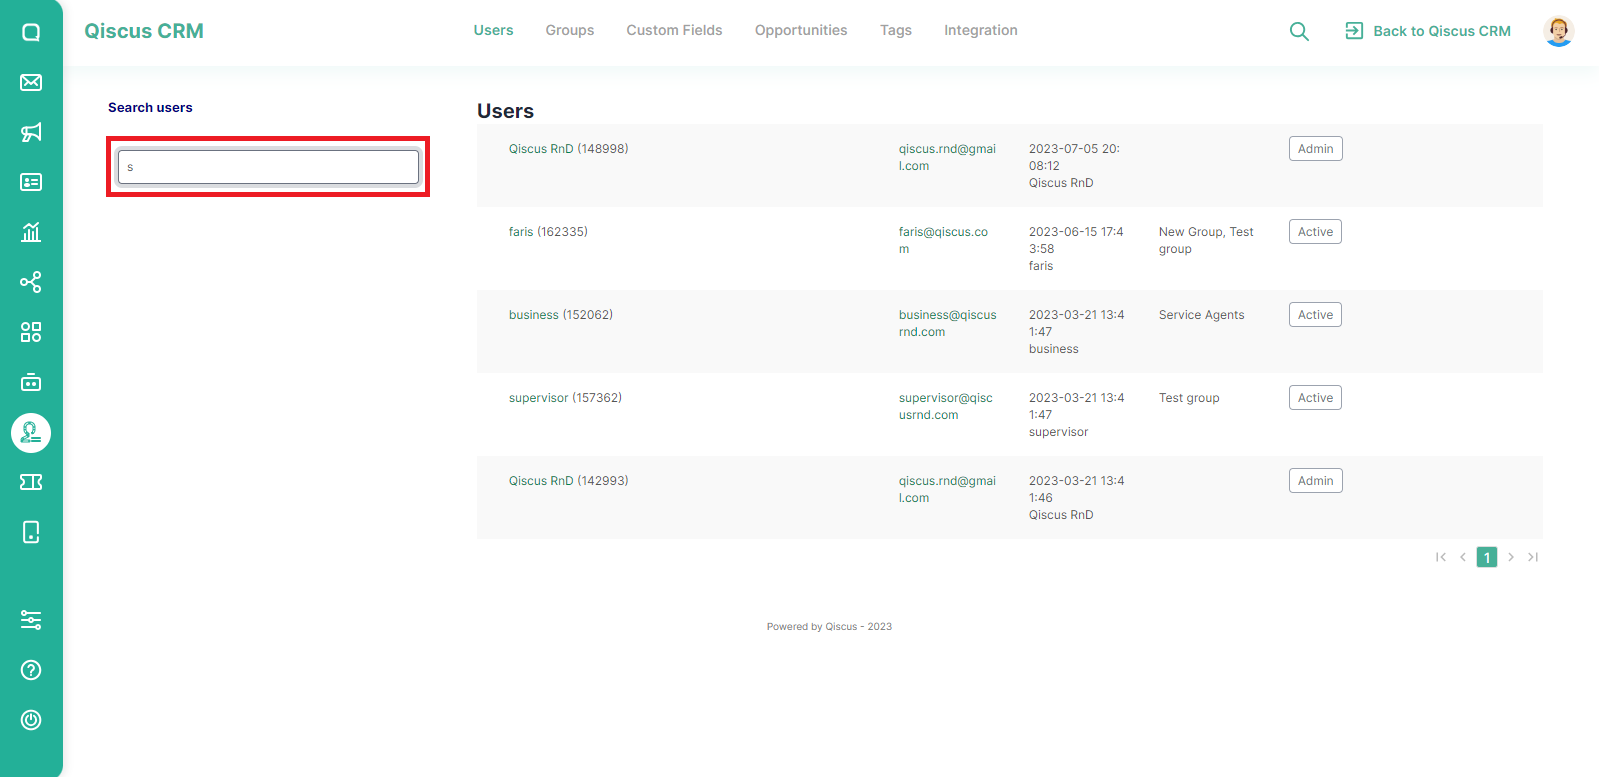Open the Tags tab
Viewport: 1599px width, 777px height.
[896, 31]
